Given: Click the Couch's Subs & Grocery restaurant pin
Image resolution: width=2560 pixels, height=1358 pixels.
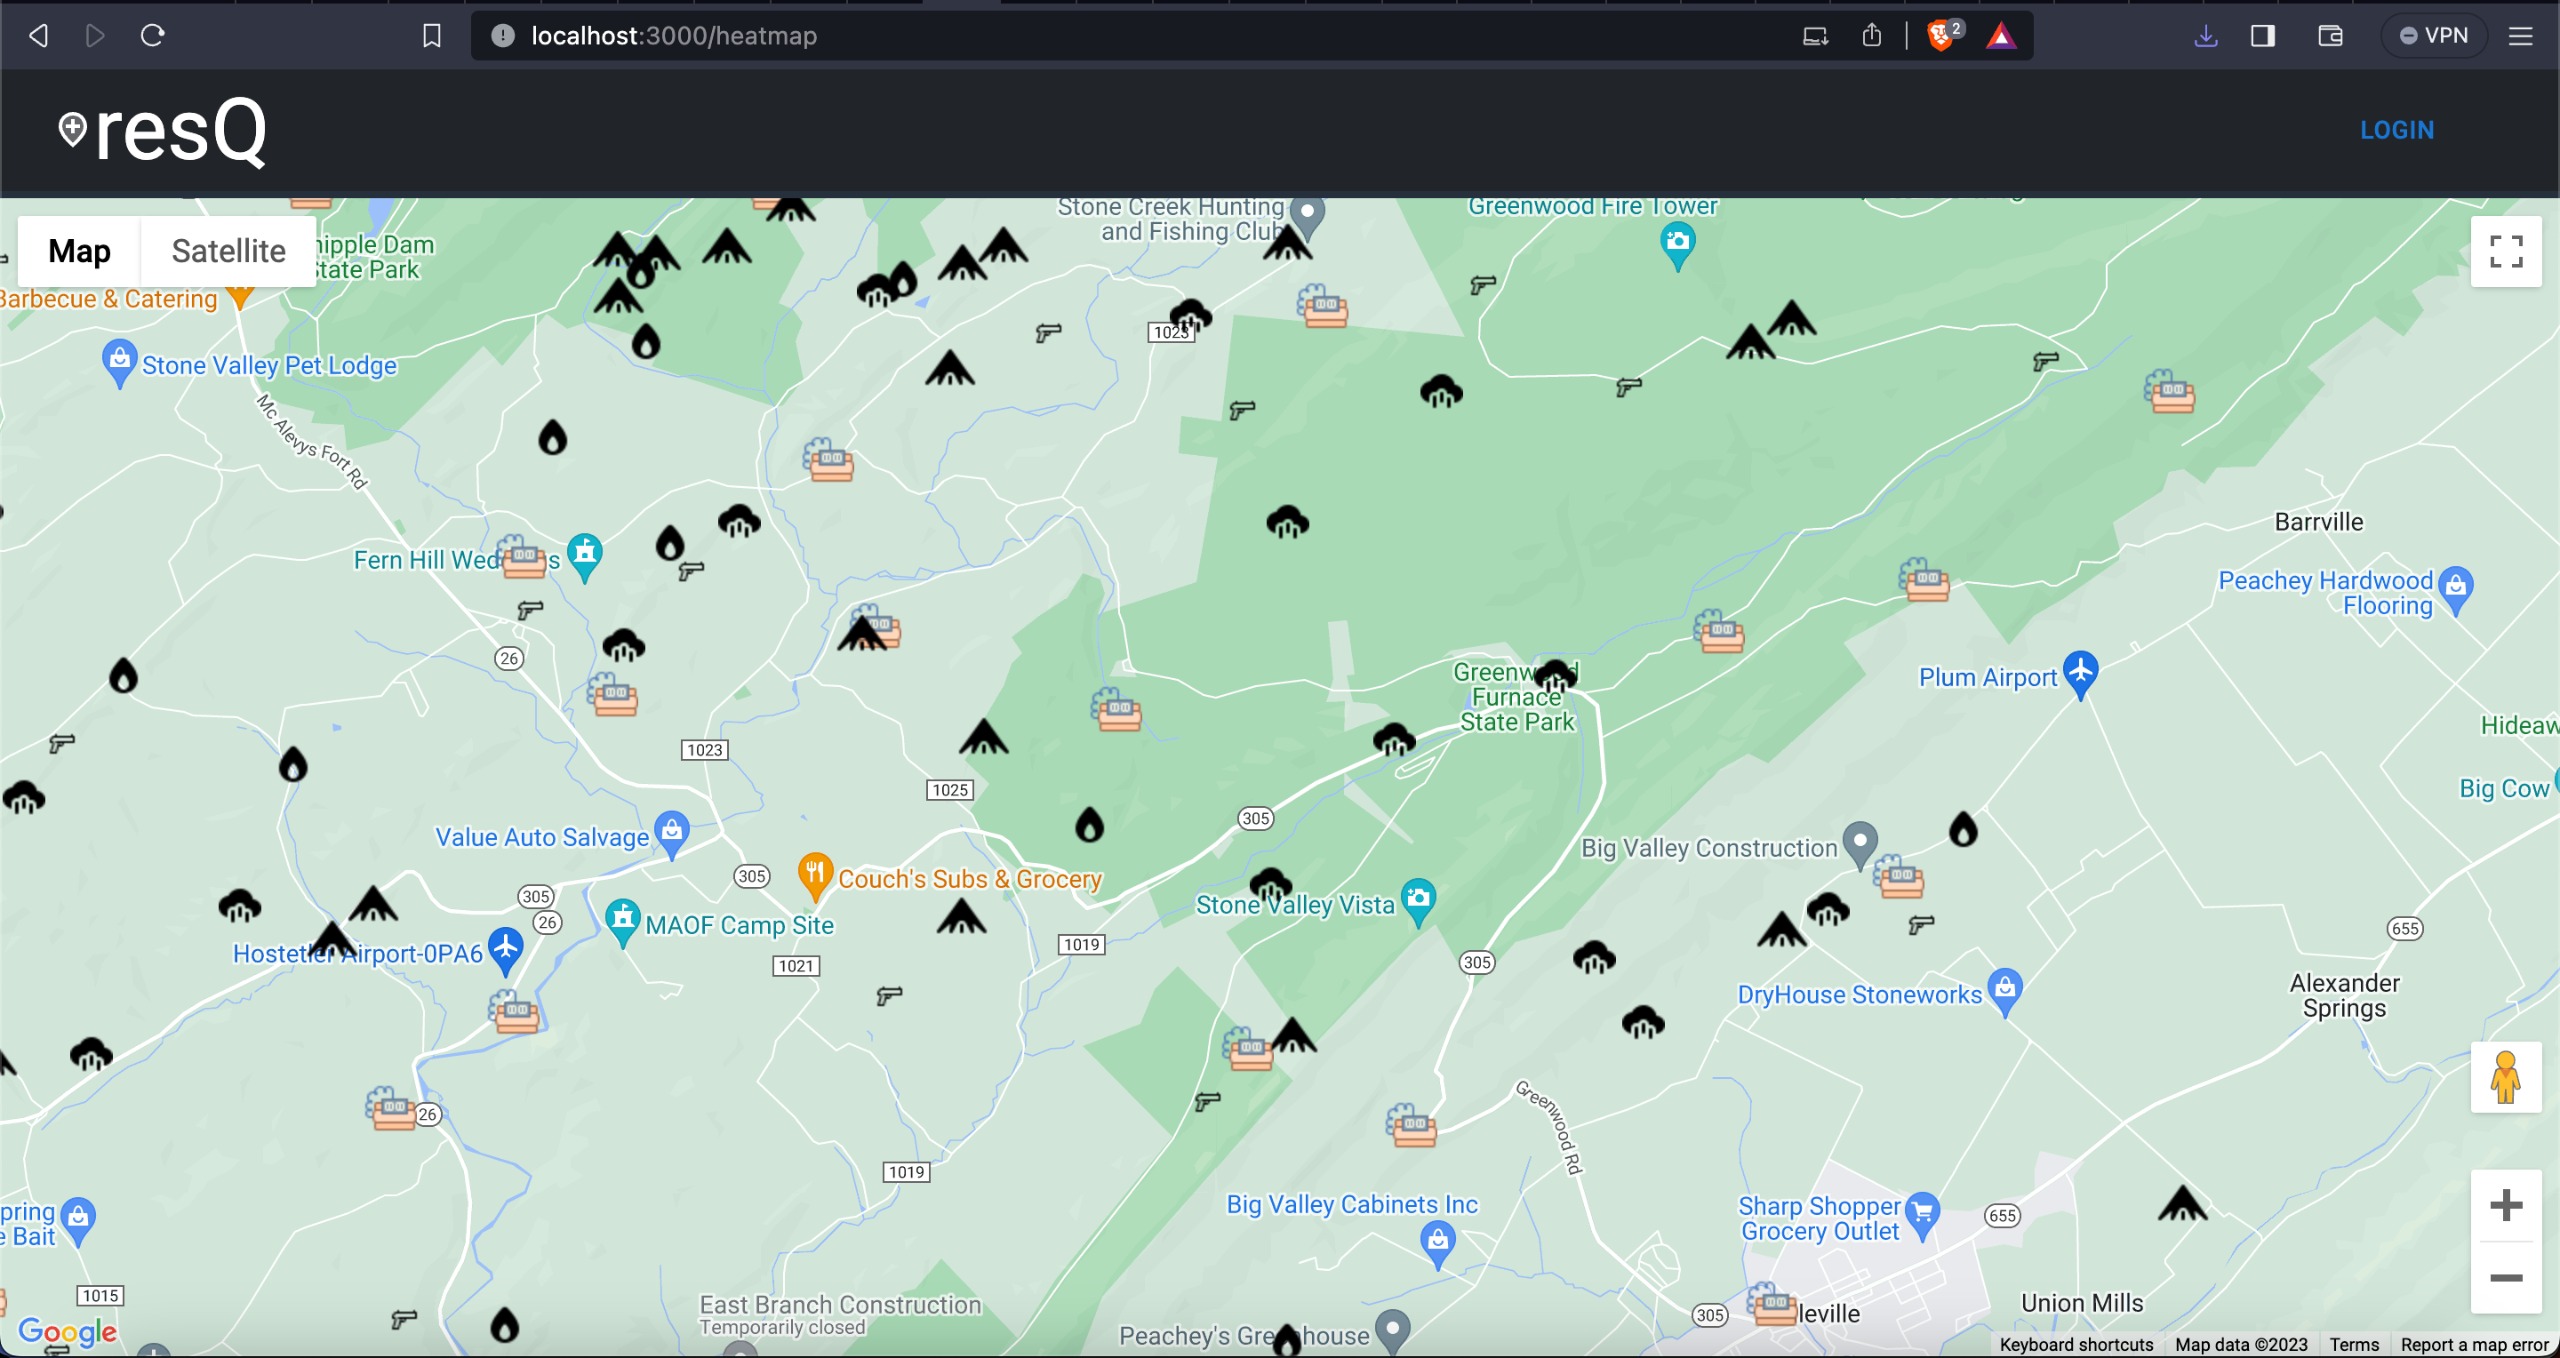Looking at the screenshot, I should 815,873.
